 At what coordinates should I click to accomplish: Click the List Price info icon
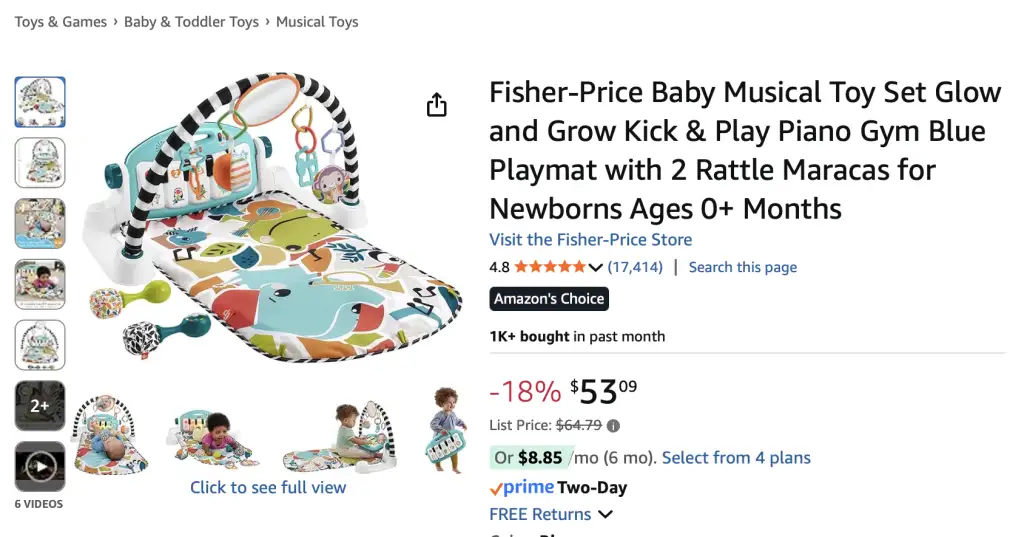(x=613, y=425)
